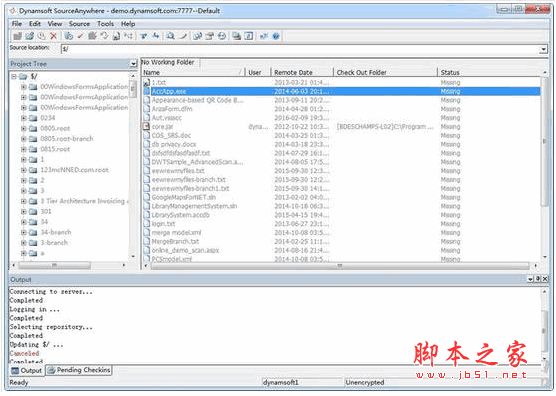
Task: Click the file icon next to 1.txt
Action: (x=146, y=82)
